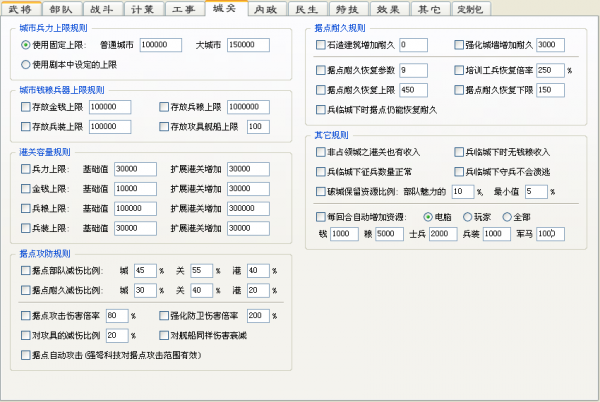Open the 内政 tab
600x402 pixels.
pos(265,9)
